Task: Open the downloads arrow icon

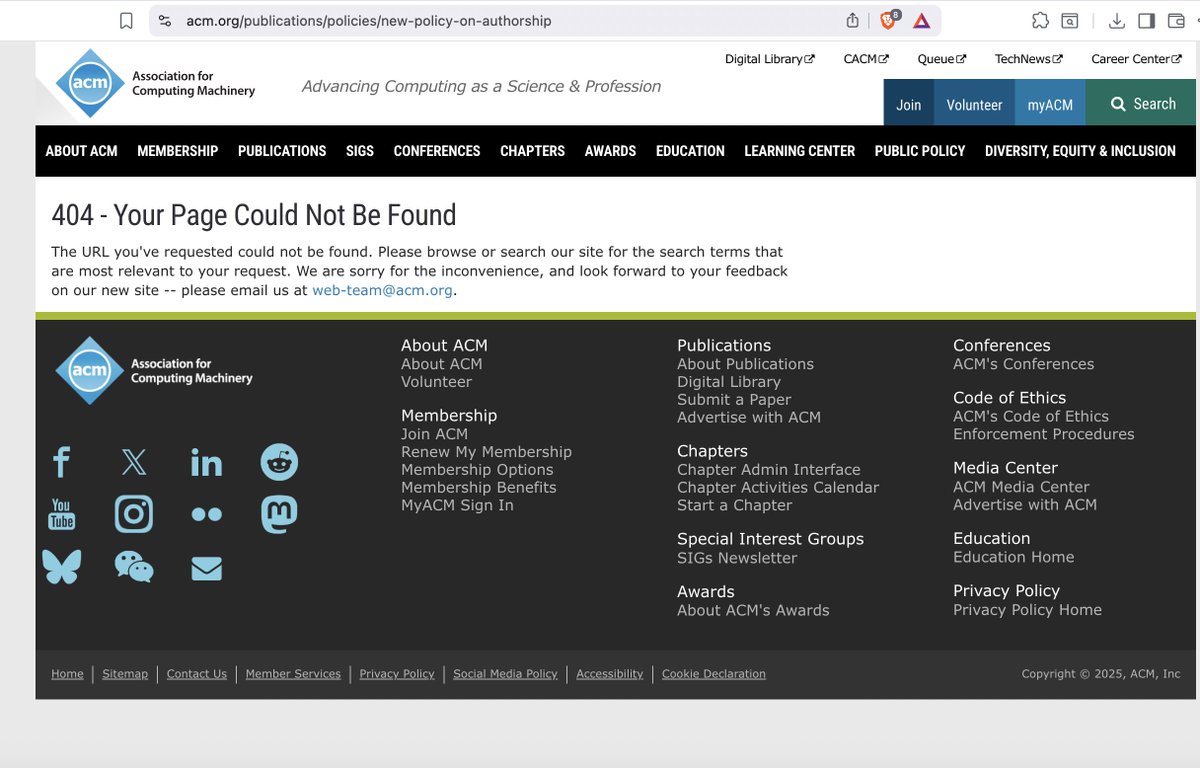Action: coord(1117,20)
